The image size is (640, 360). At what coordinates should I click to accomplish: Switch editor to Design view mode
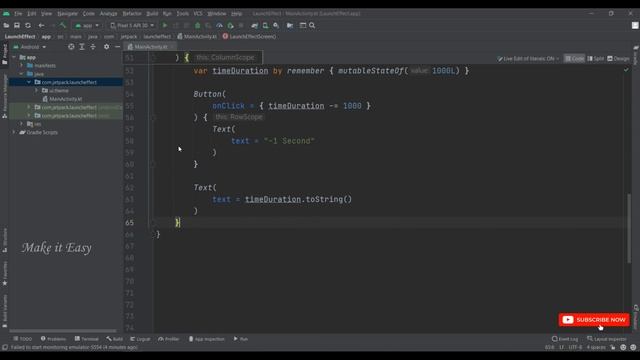pyautogui.click(x=618, y=59)
